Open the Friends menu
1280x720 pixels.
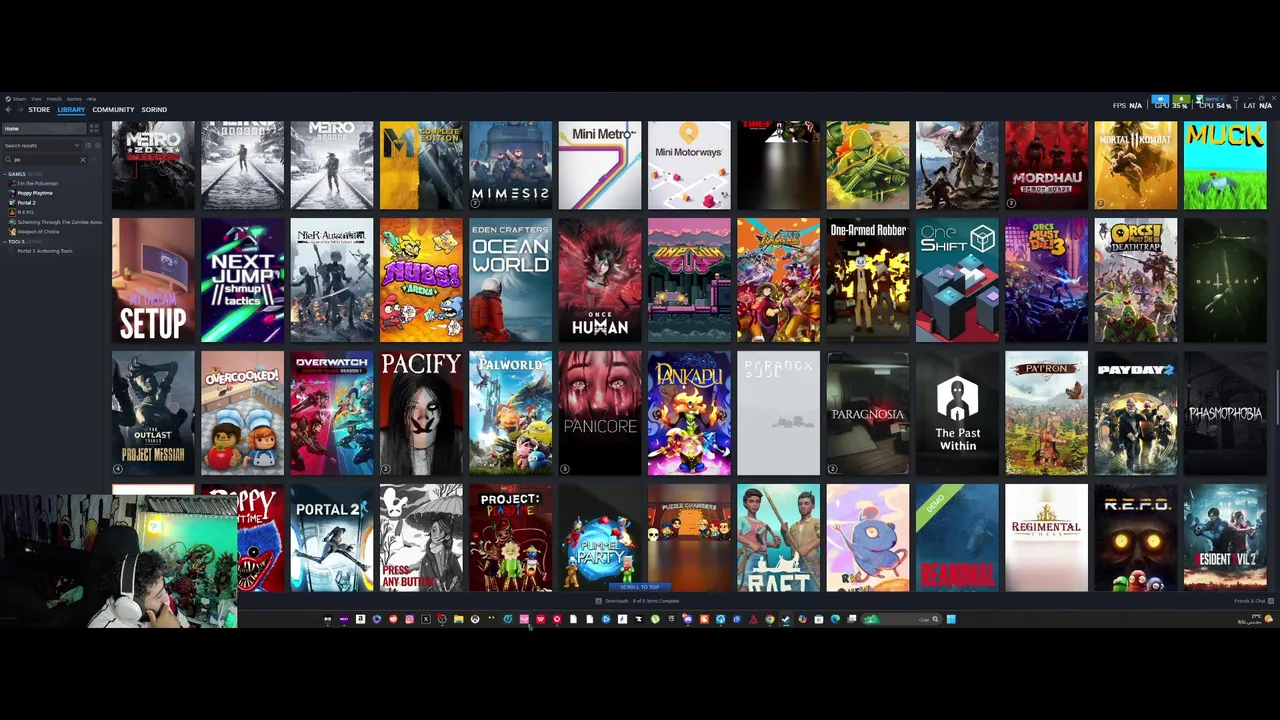pos(54,99)
